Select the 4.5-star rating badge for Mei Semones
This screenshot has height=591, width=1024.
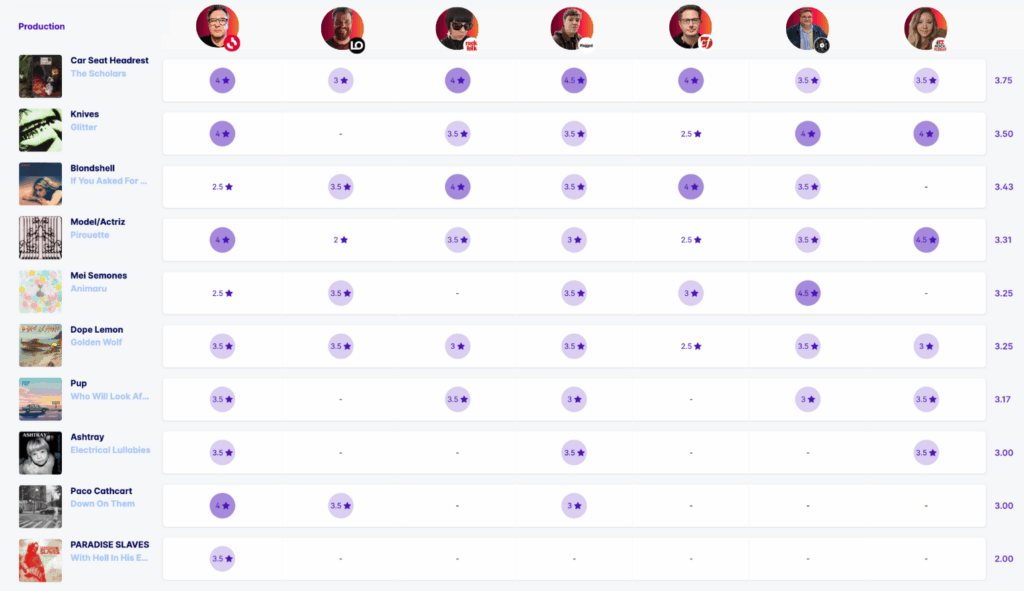pyautogui.click(x=808, y=294)
